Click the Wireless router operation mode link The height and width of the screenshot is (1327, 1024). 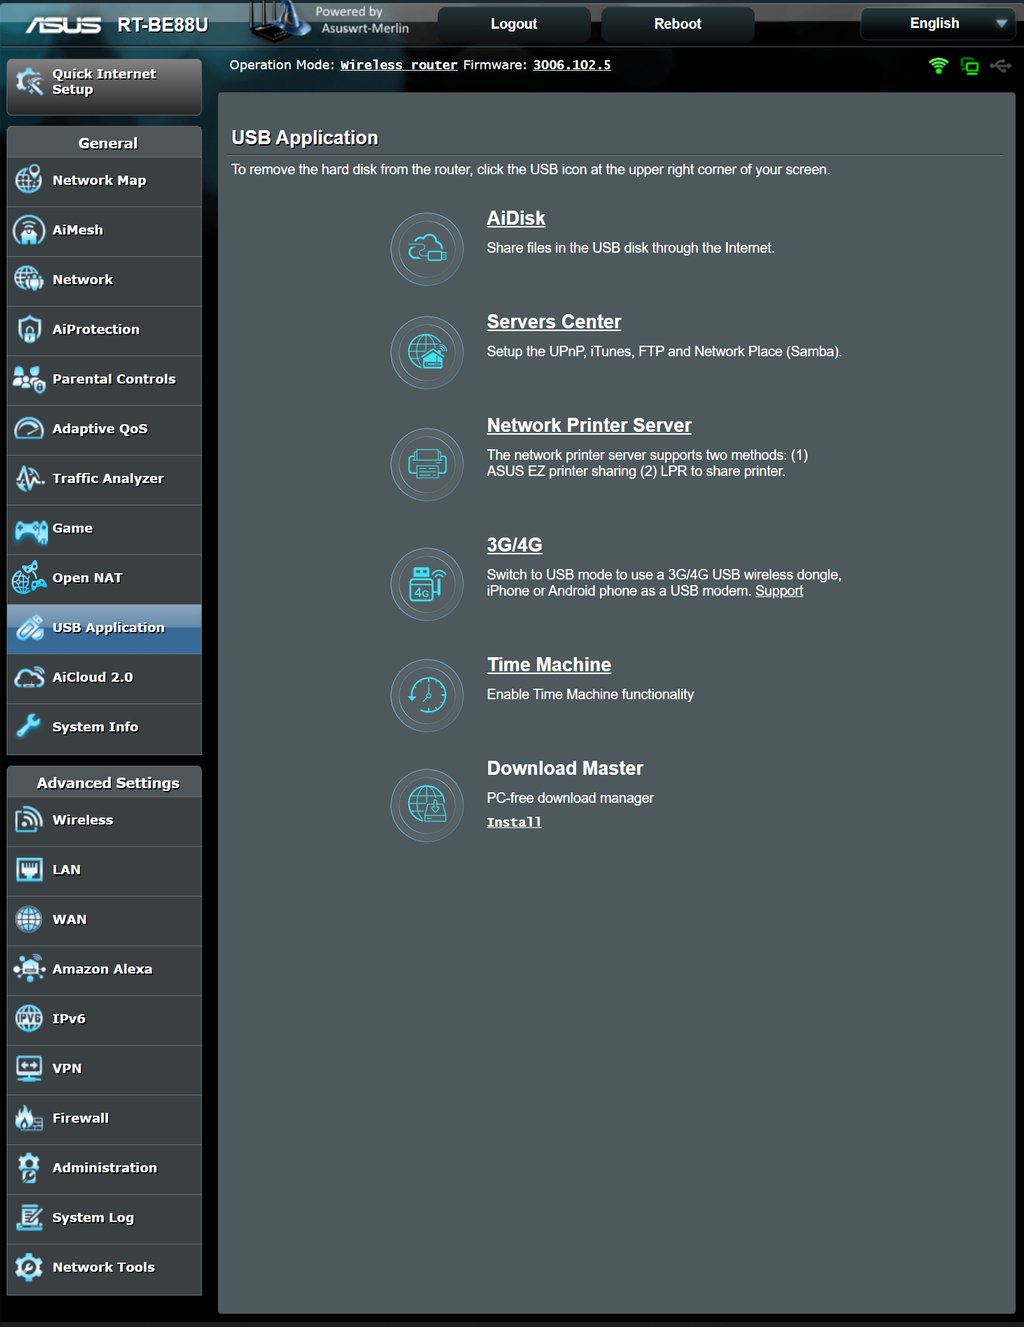[399, 65]
